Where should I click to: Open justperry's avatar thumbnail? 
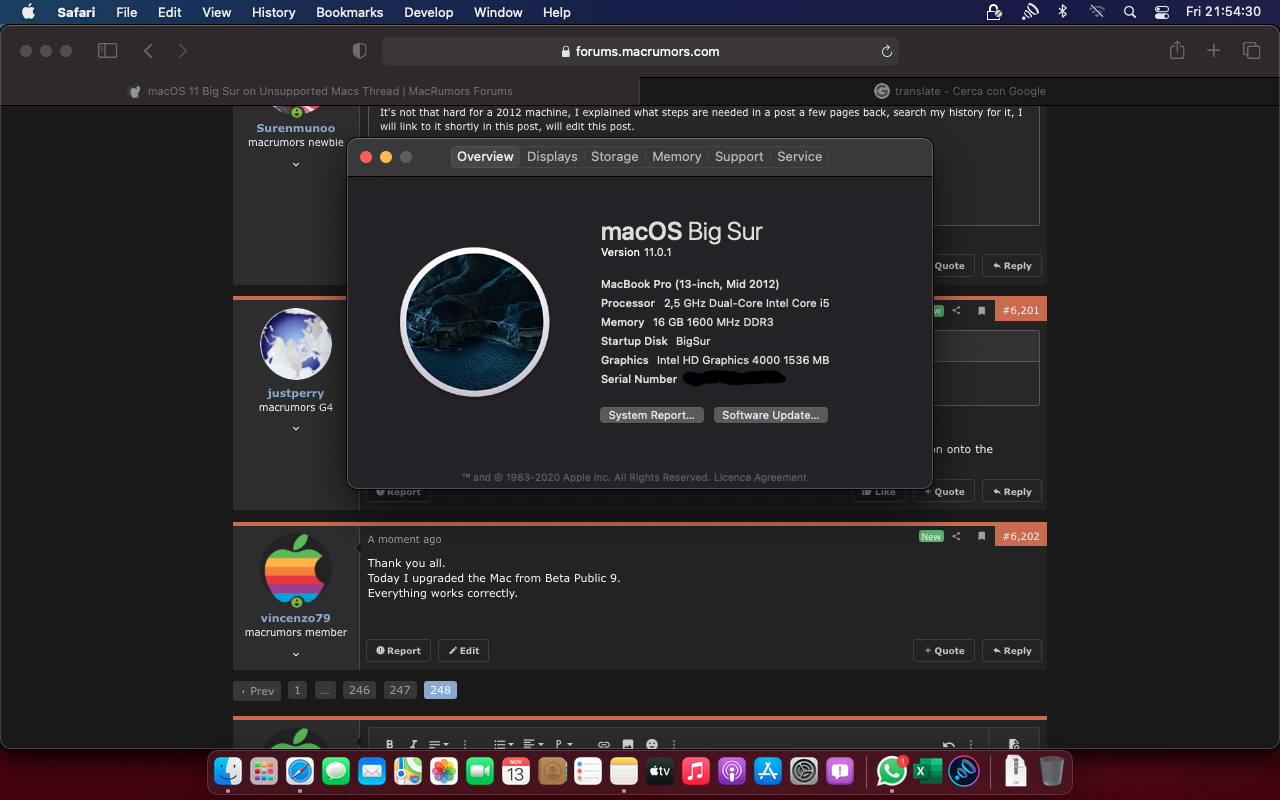point(296,344)
